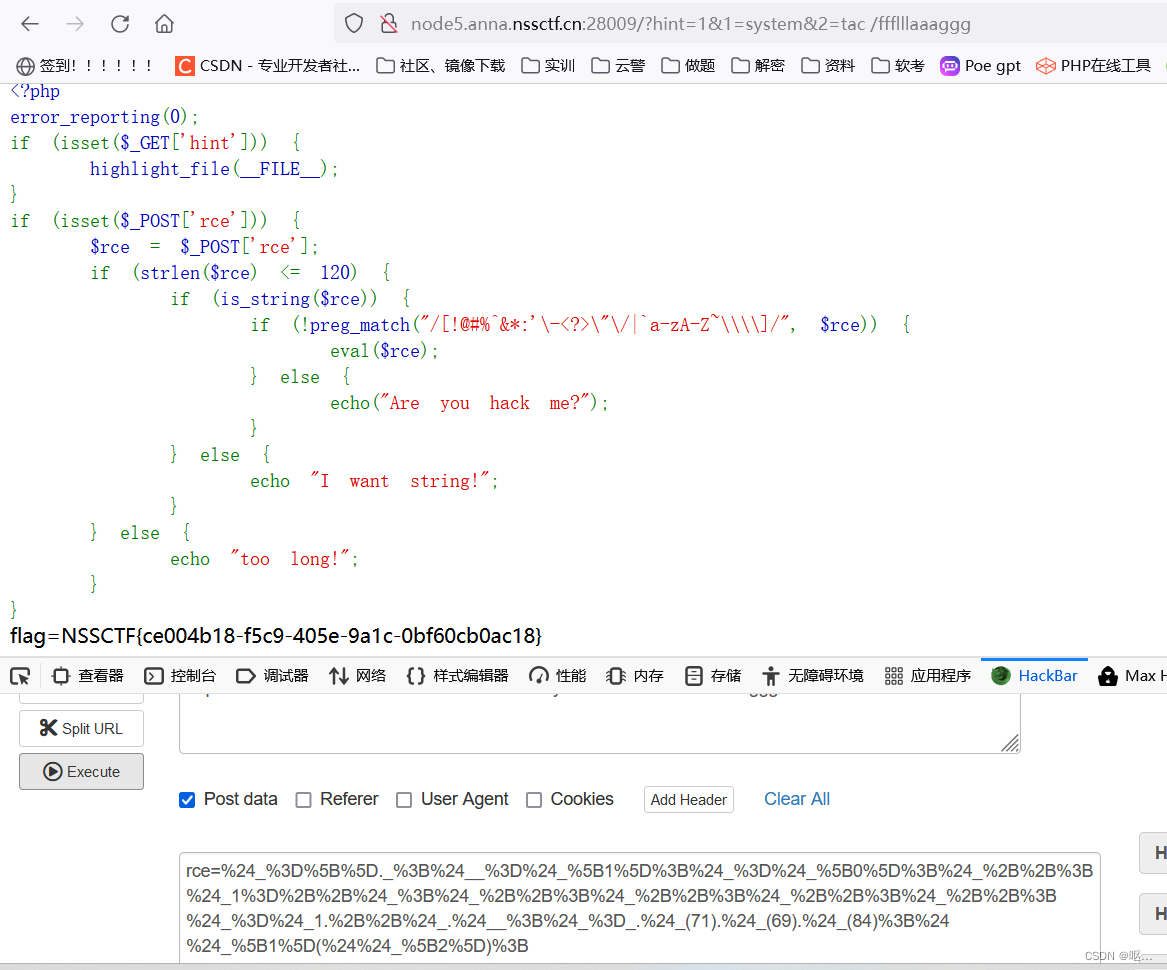Grab the URL textarea resize handle
The image size is (1167, 970).
pos(1010,743)
